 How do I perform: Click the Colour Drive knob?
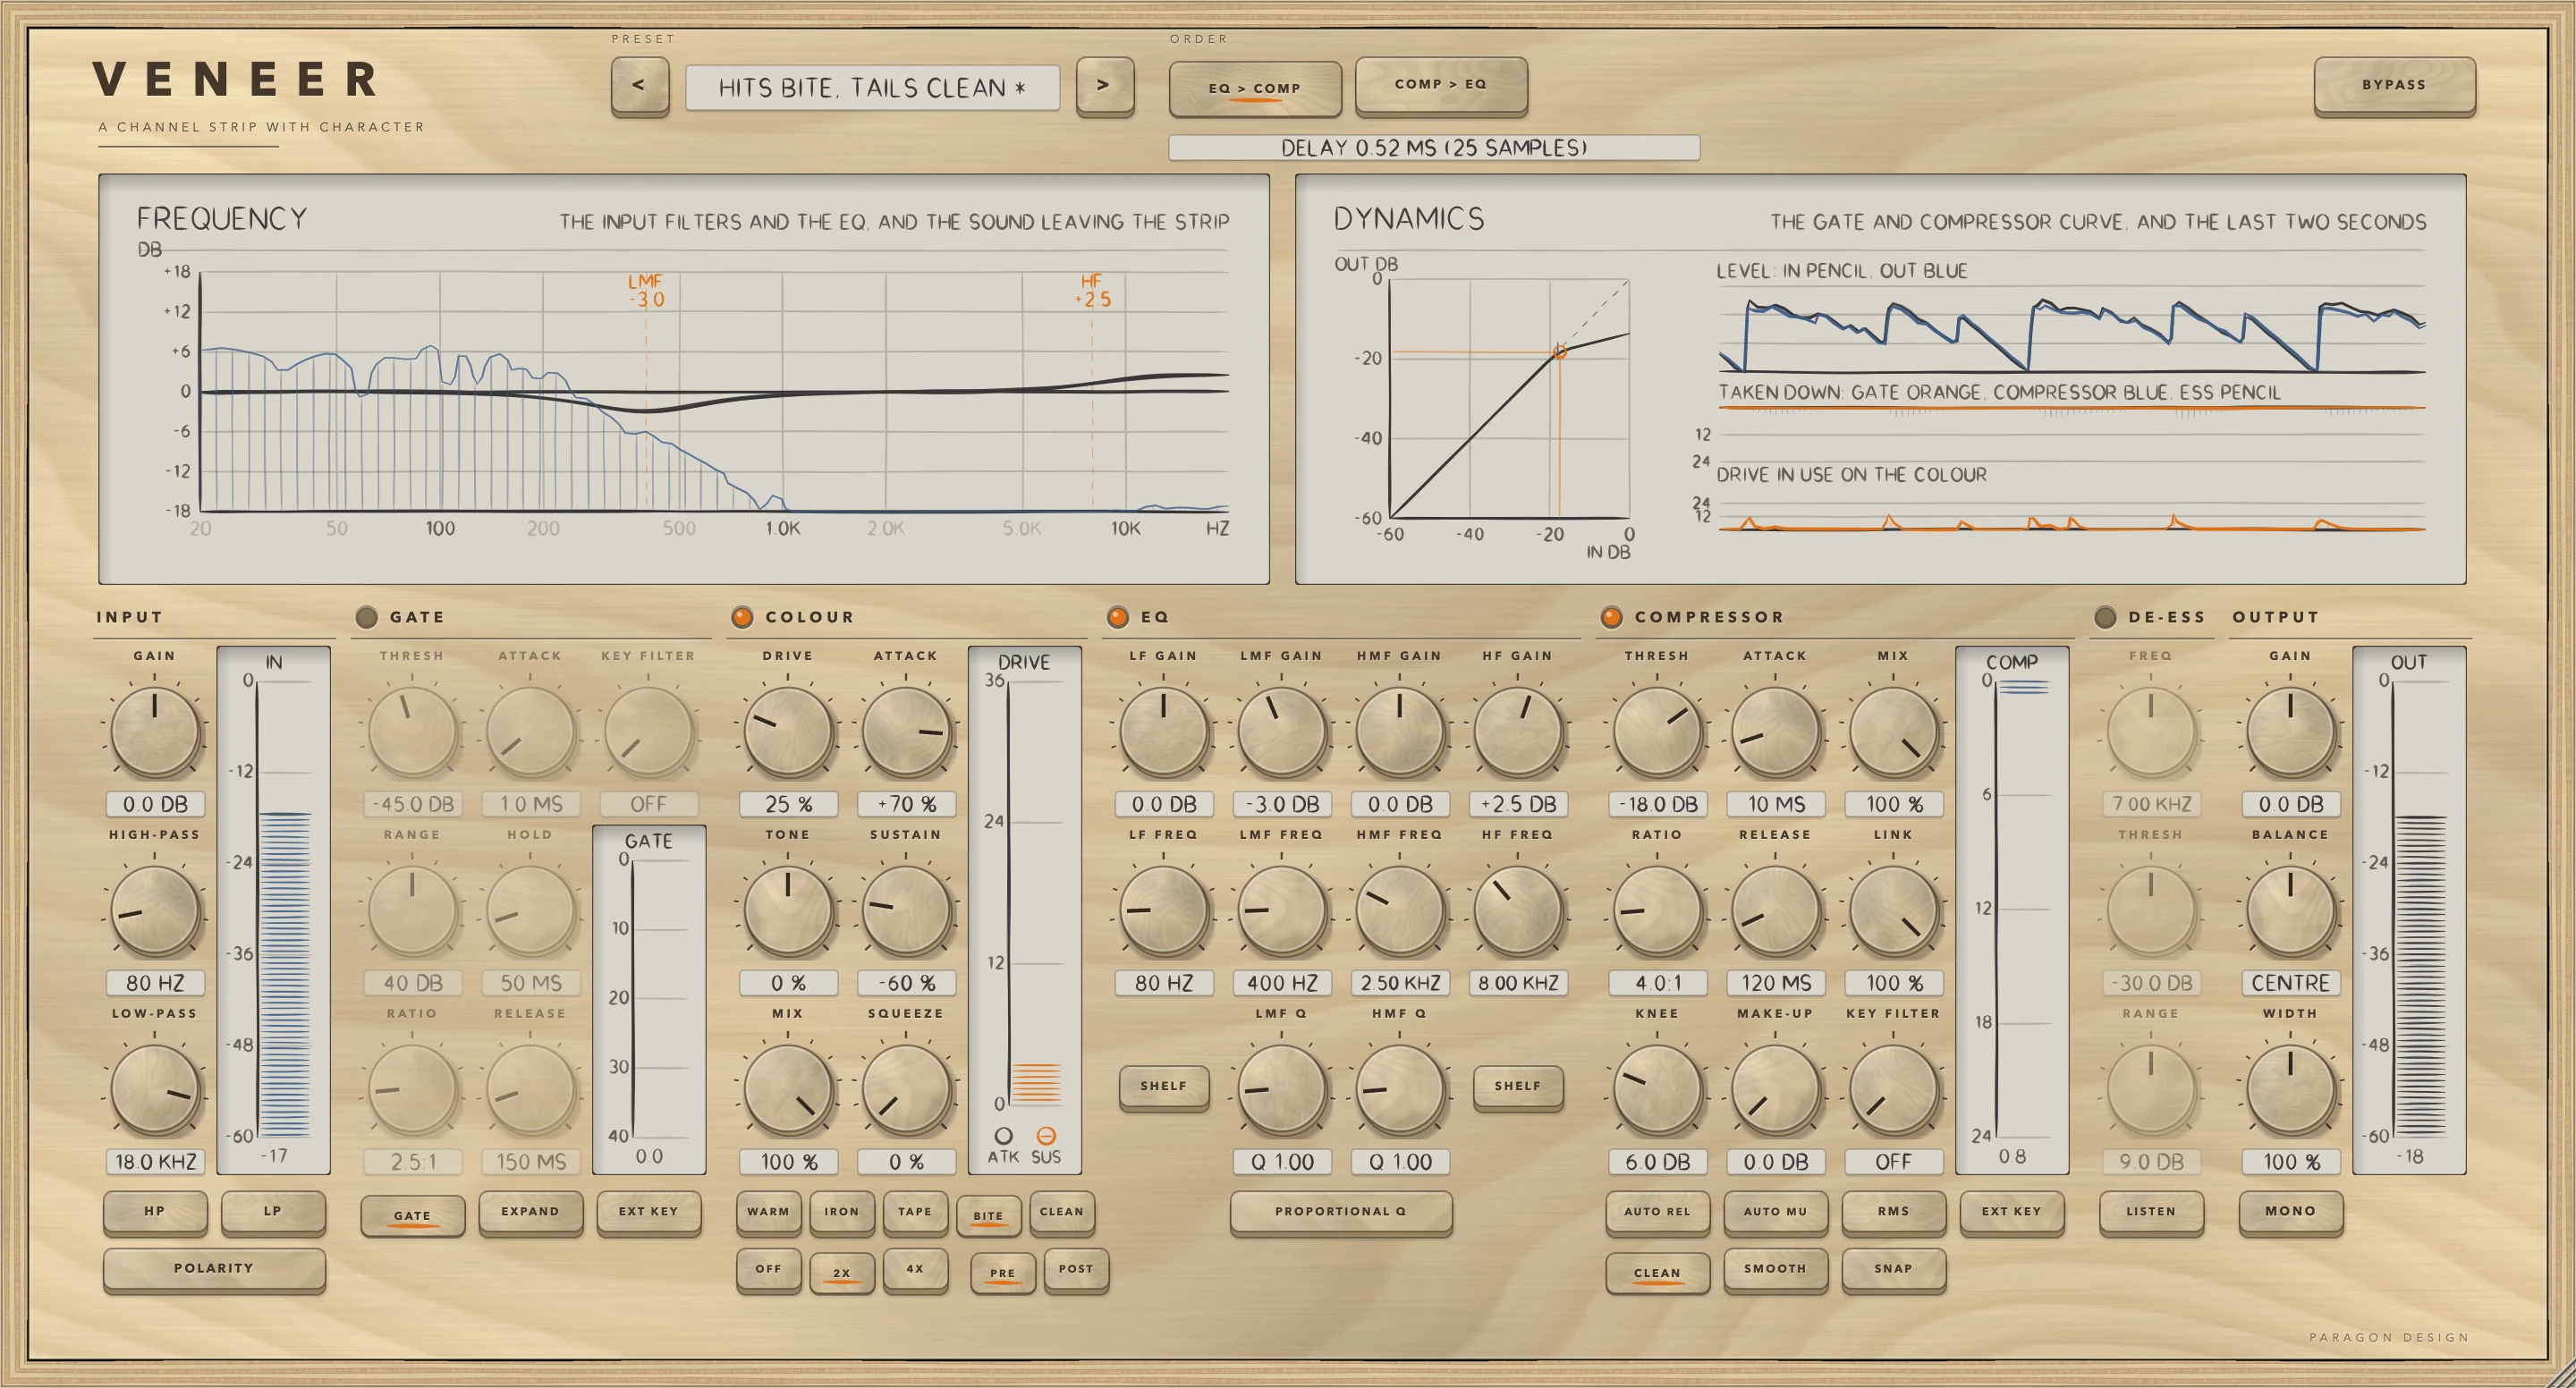tap(788, 732)
